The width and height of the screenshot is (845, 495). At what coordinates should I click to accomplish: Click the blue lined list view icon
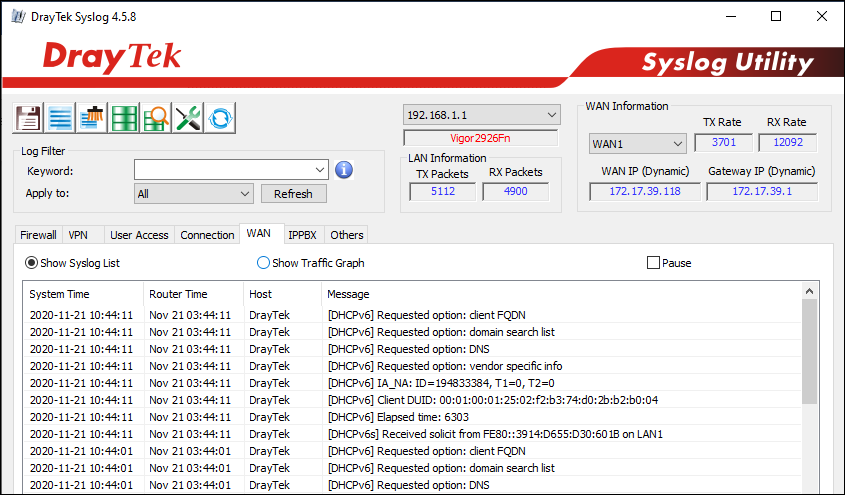pyautogui.click(x=60, y=117)
